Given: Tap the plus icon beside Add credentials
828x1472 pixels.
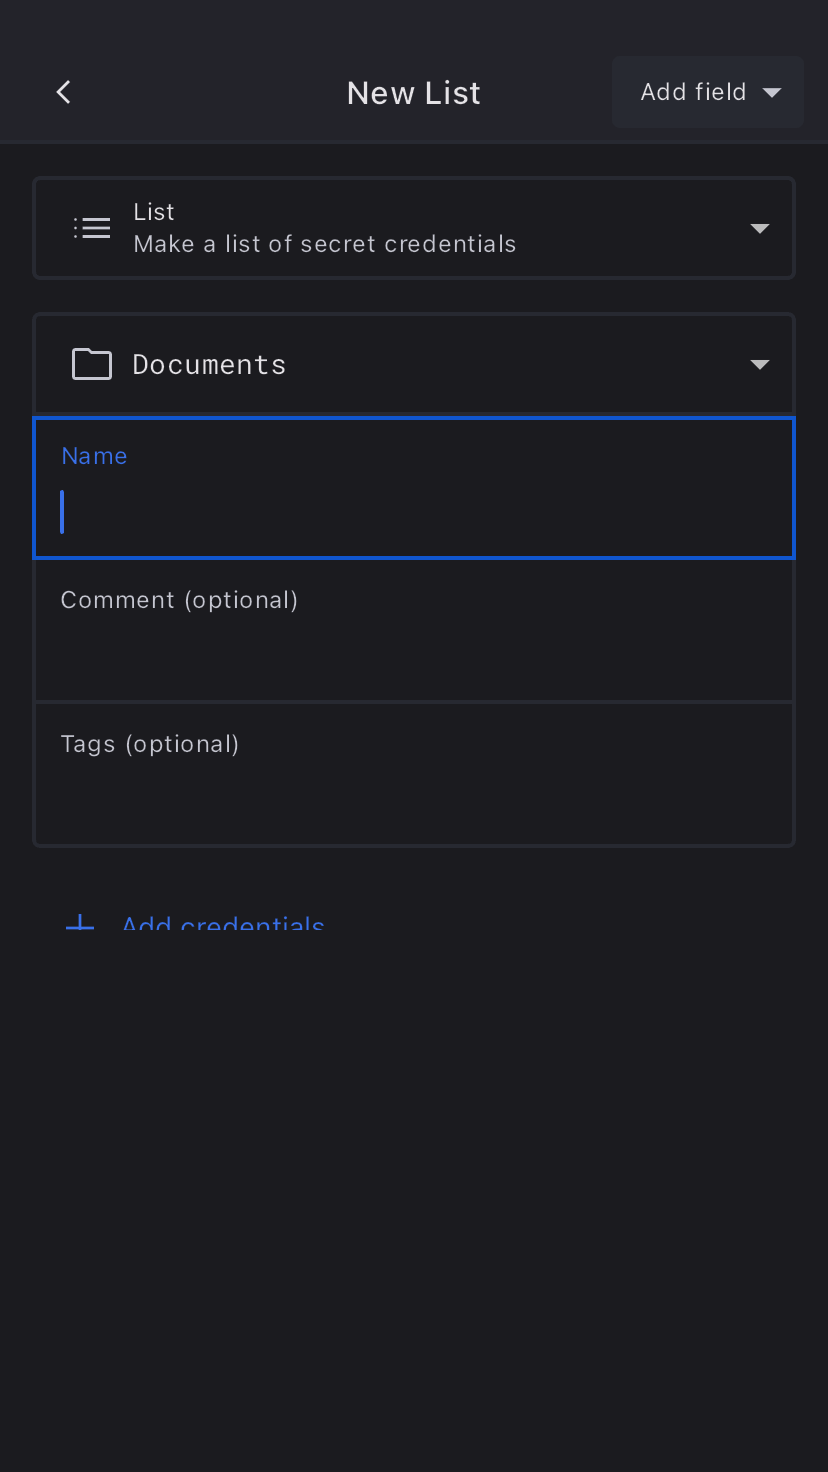Looking at the screenshot, I should (x=80, y=923).
